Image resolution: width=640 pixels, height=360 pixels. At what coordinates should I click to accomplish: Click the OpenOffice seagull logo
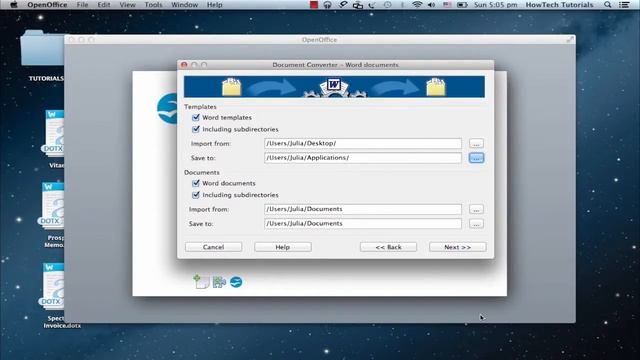click(x=168, y=109)
